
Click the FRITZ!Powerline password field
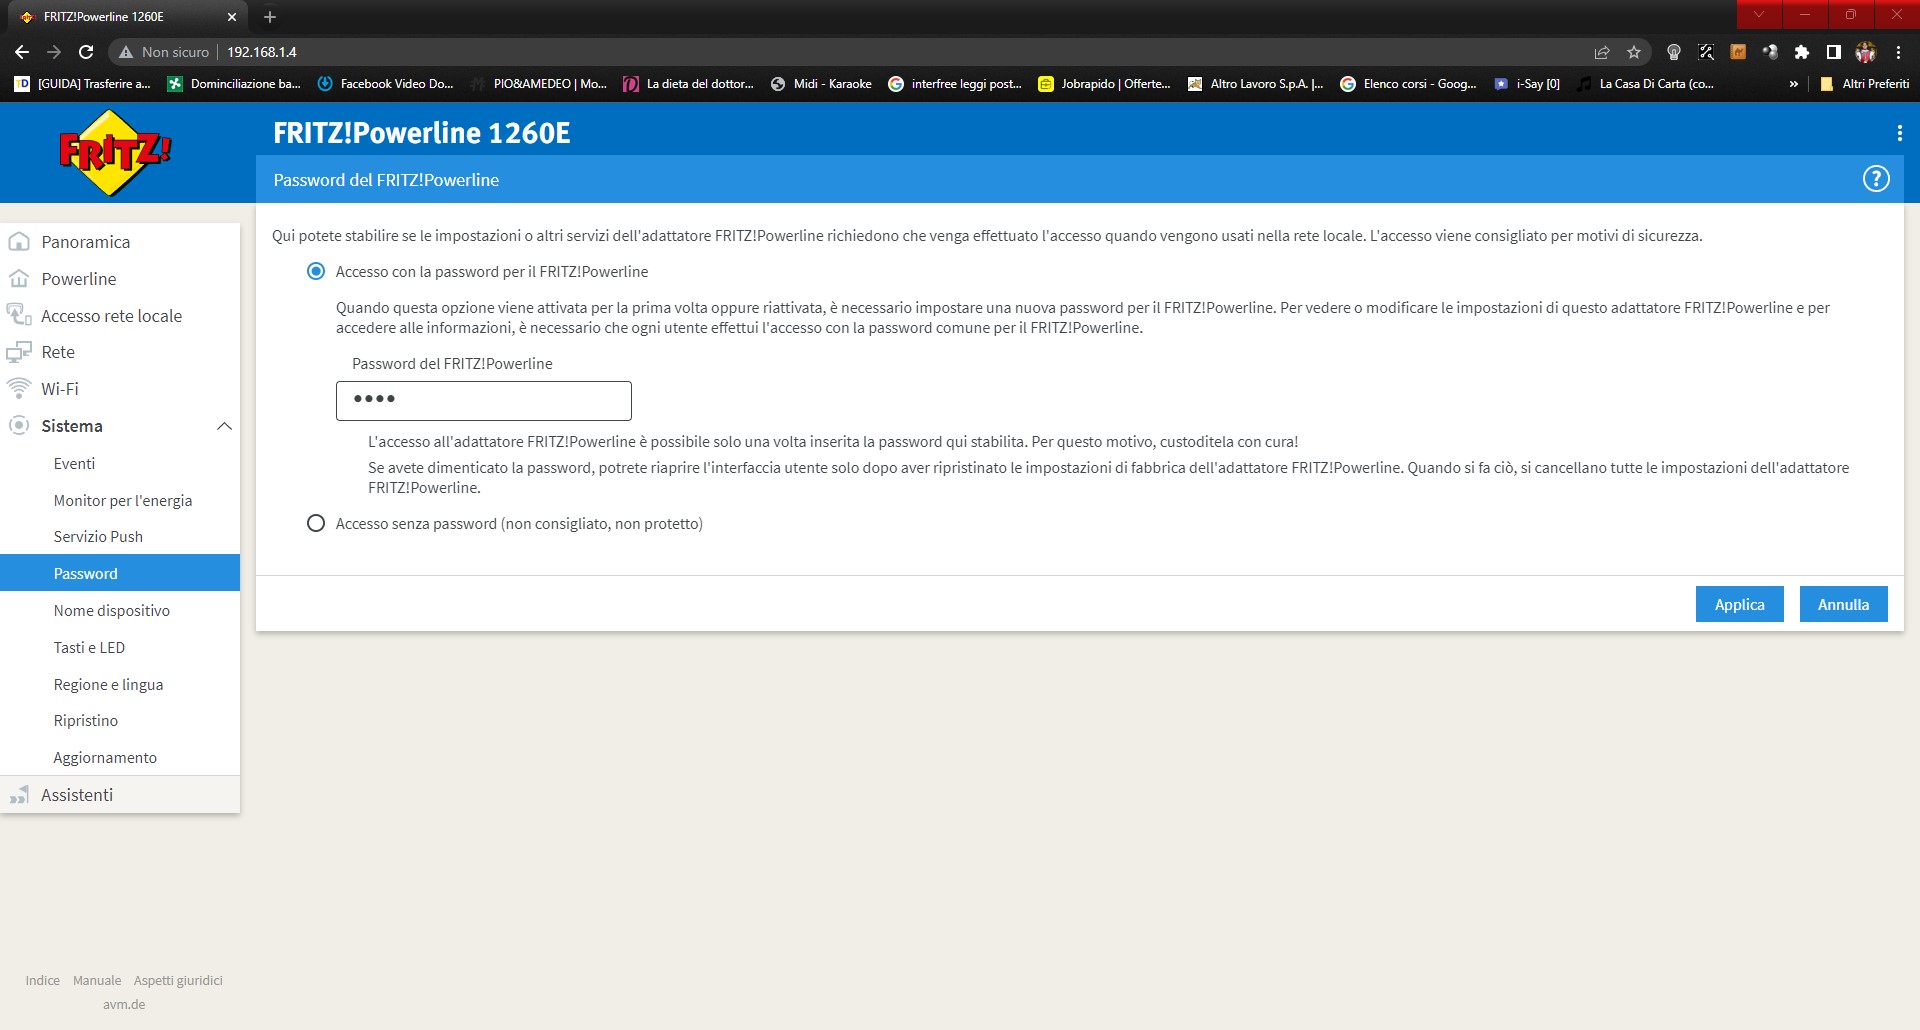(x=484, y=400)
